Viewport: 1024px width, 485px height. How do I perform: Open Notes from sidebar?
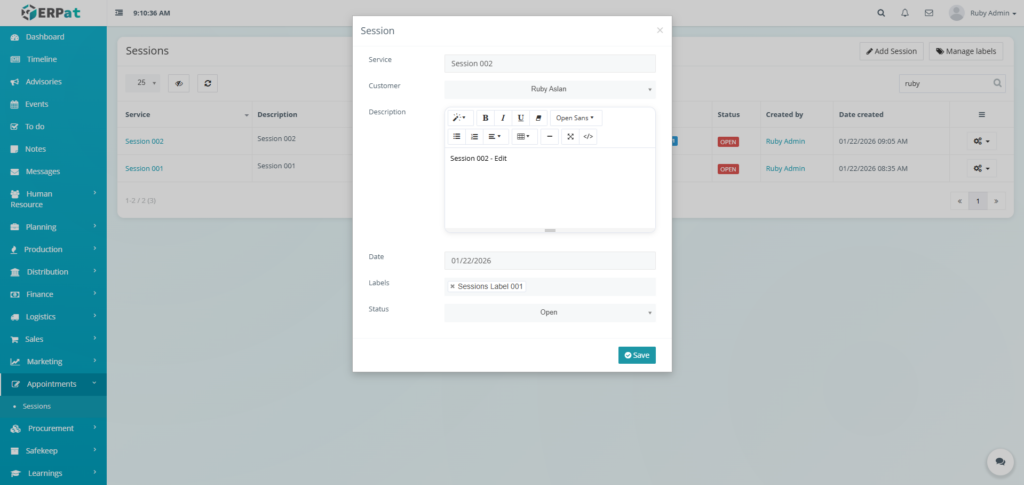(x=54, y=149)
